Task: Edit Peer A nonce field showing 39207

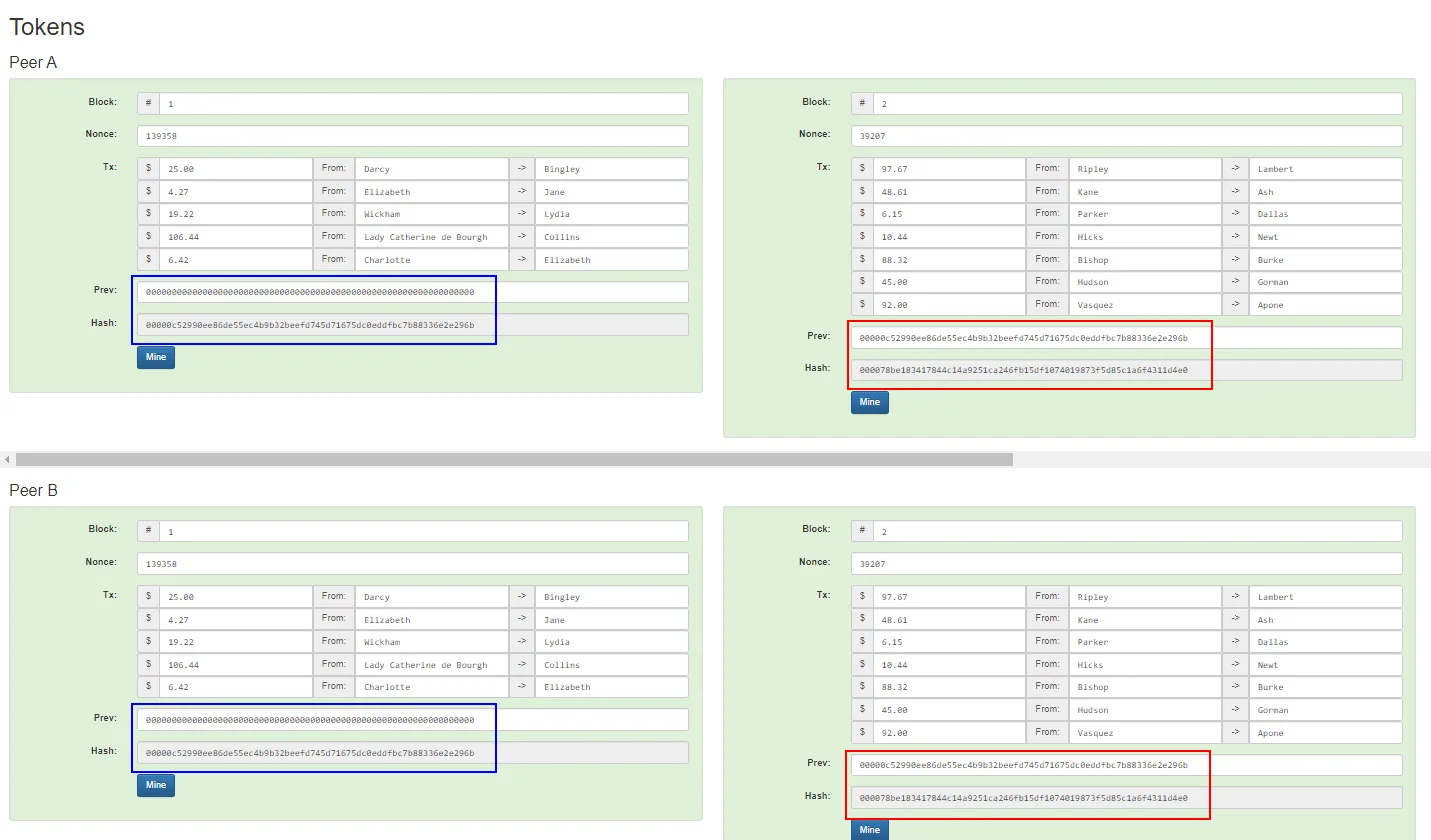Action: (1127, 136)
